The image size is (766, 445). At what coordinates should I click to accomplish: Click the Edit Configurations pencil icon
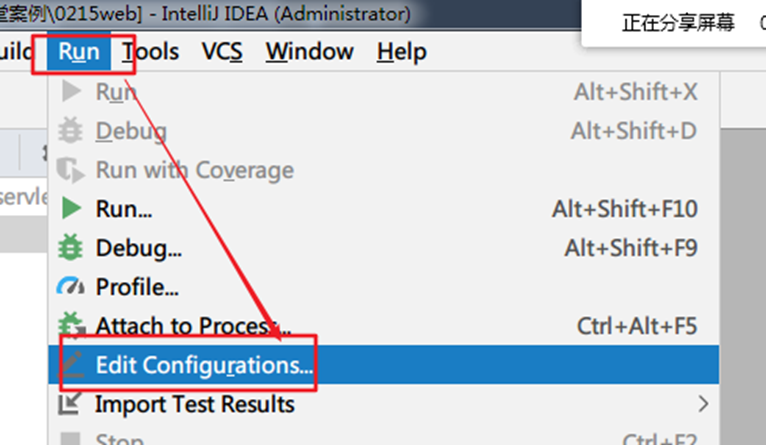point(71,365)
